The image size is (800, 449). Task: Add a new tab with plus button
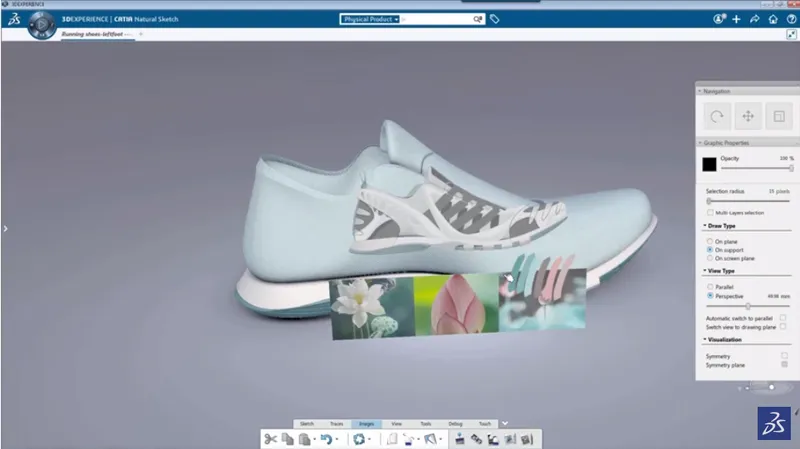[x=141, y=34]
